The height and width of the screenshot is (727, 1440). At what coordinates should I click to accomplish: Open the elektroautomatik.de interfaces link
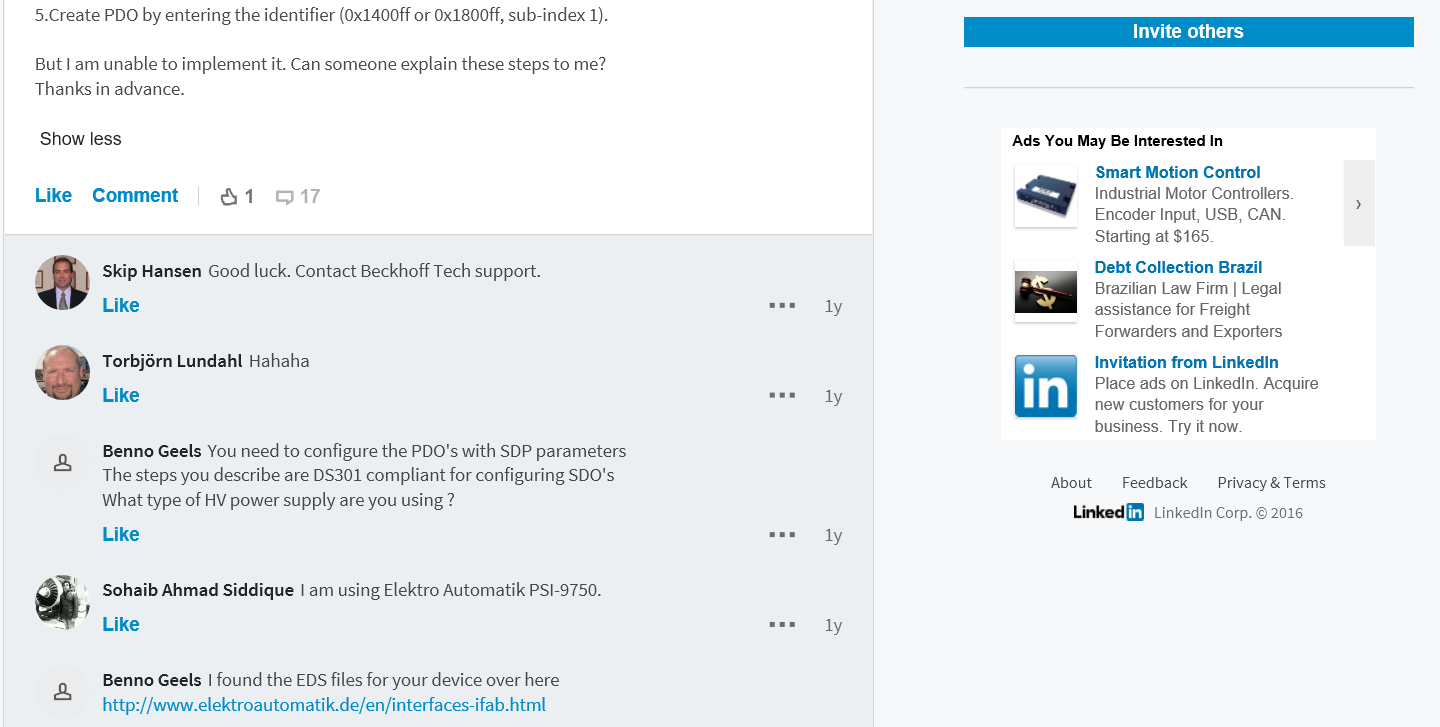point(324,705)
